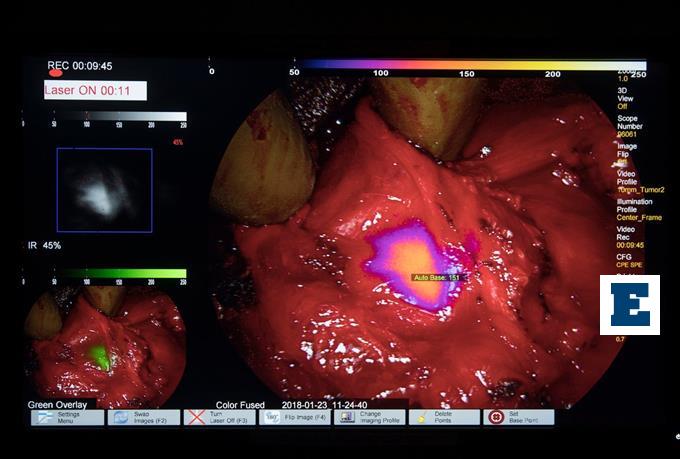Select the Color Fused view label

click(x=240, y=405)
